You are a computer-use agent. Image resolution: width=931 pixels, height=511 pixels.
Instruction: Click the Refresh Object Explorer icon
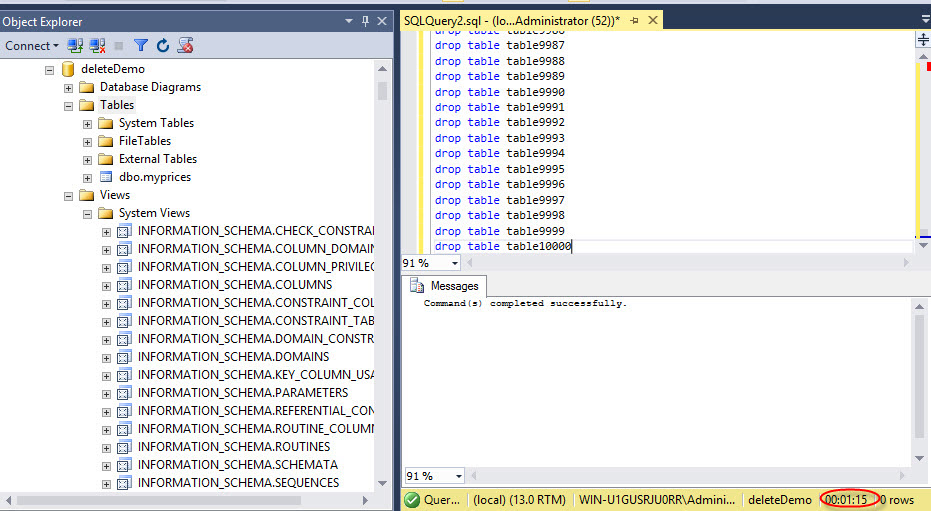pyautogui.click(x=163, y=46)
